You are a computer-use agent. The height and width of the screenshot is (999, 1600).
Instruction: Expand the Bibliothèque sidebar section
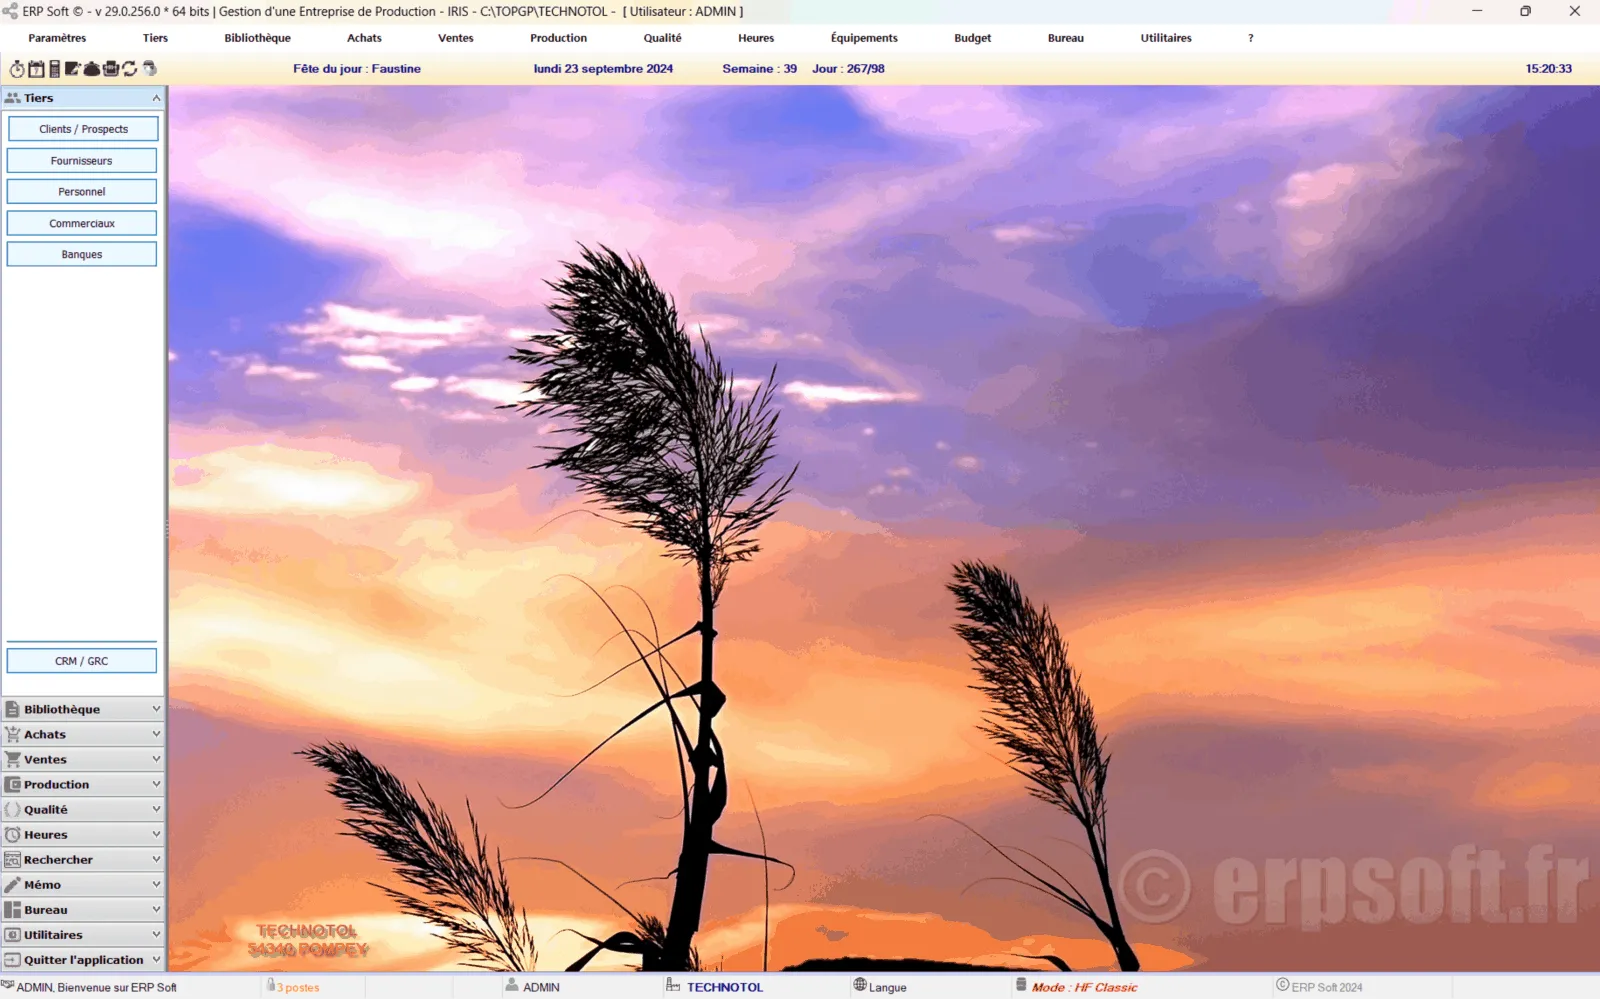156,709
